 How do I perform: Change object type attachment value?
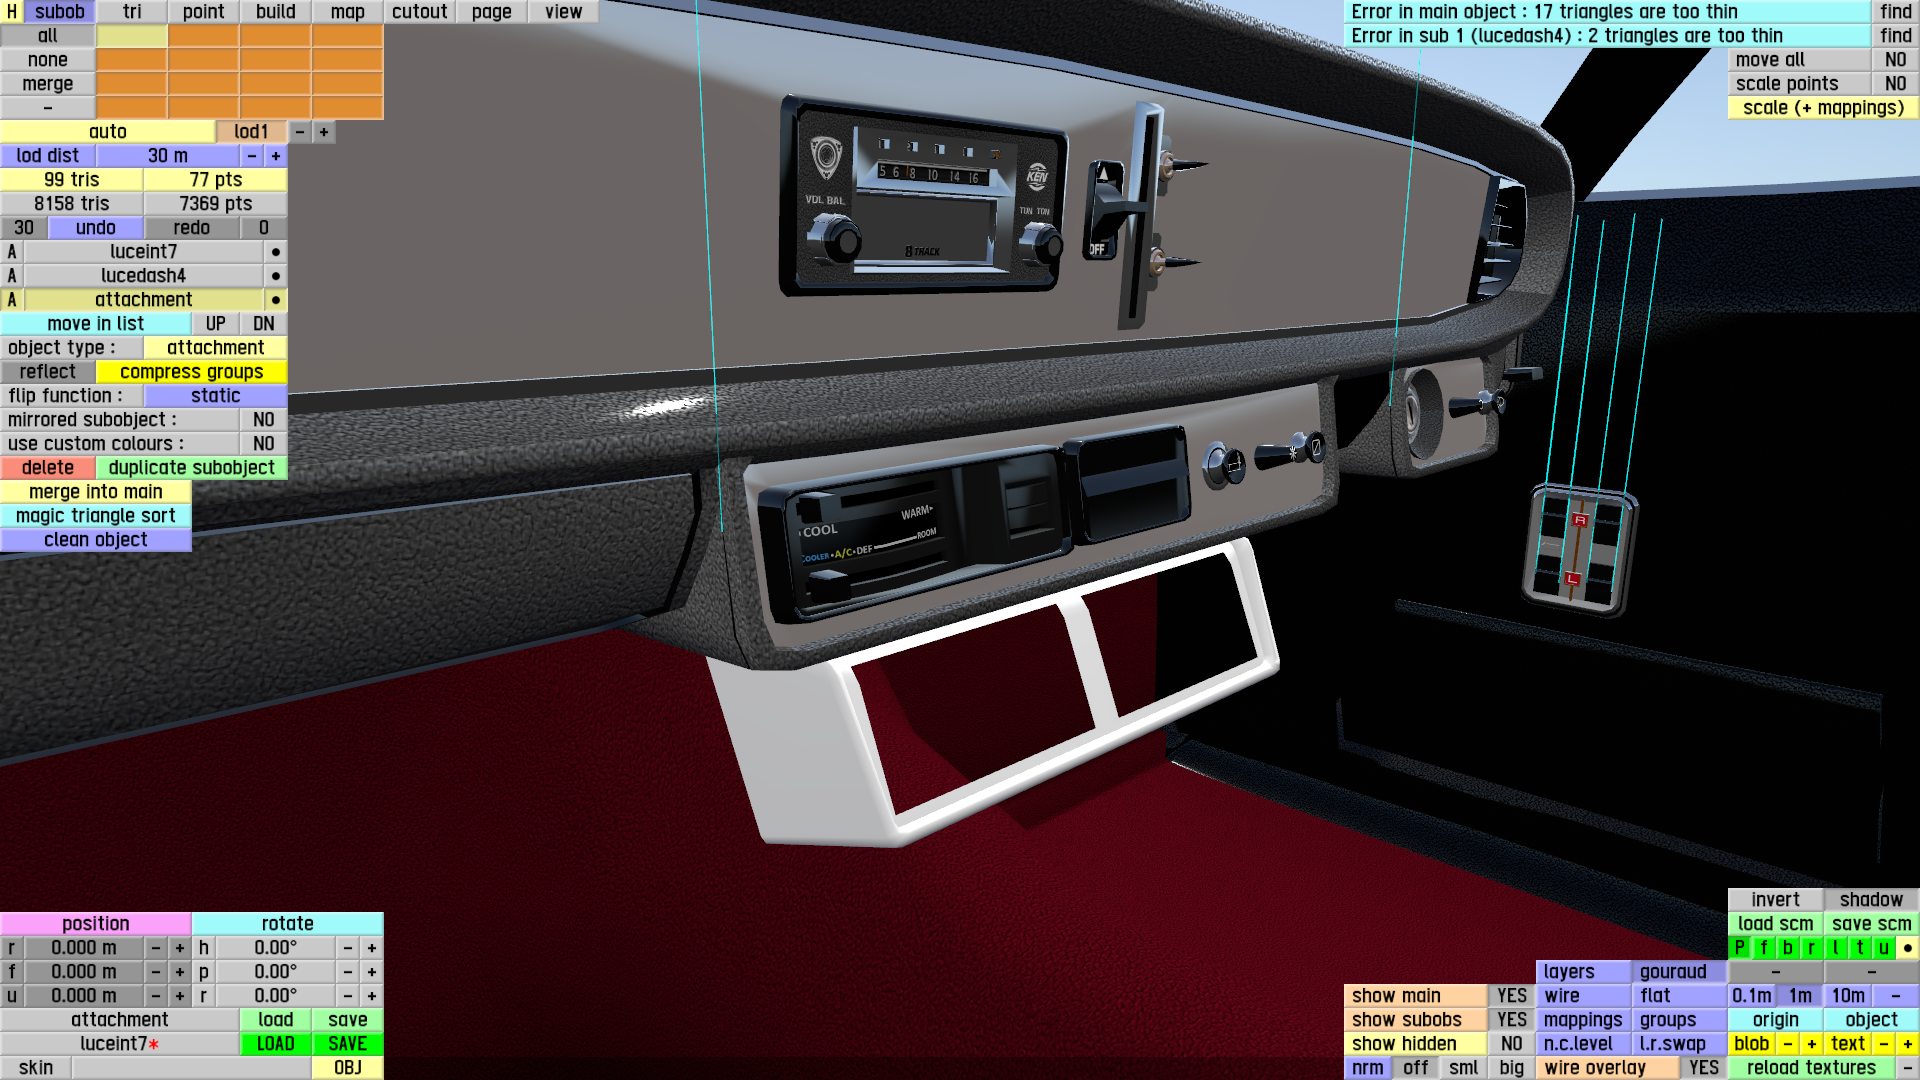pos(215,348)
